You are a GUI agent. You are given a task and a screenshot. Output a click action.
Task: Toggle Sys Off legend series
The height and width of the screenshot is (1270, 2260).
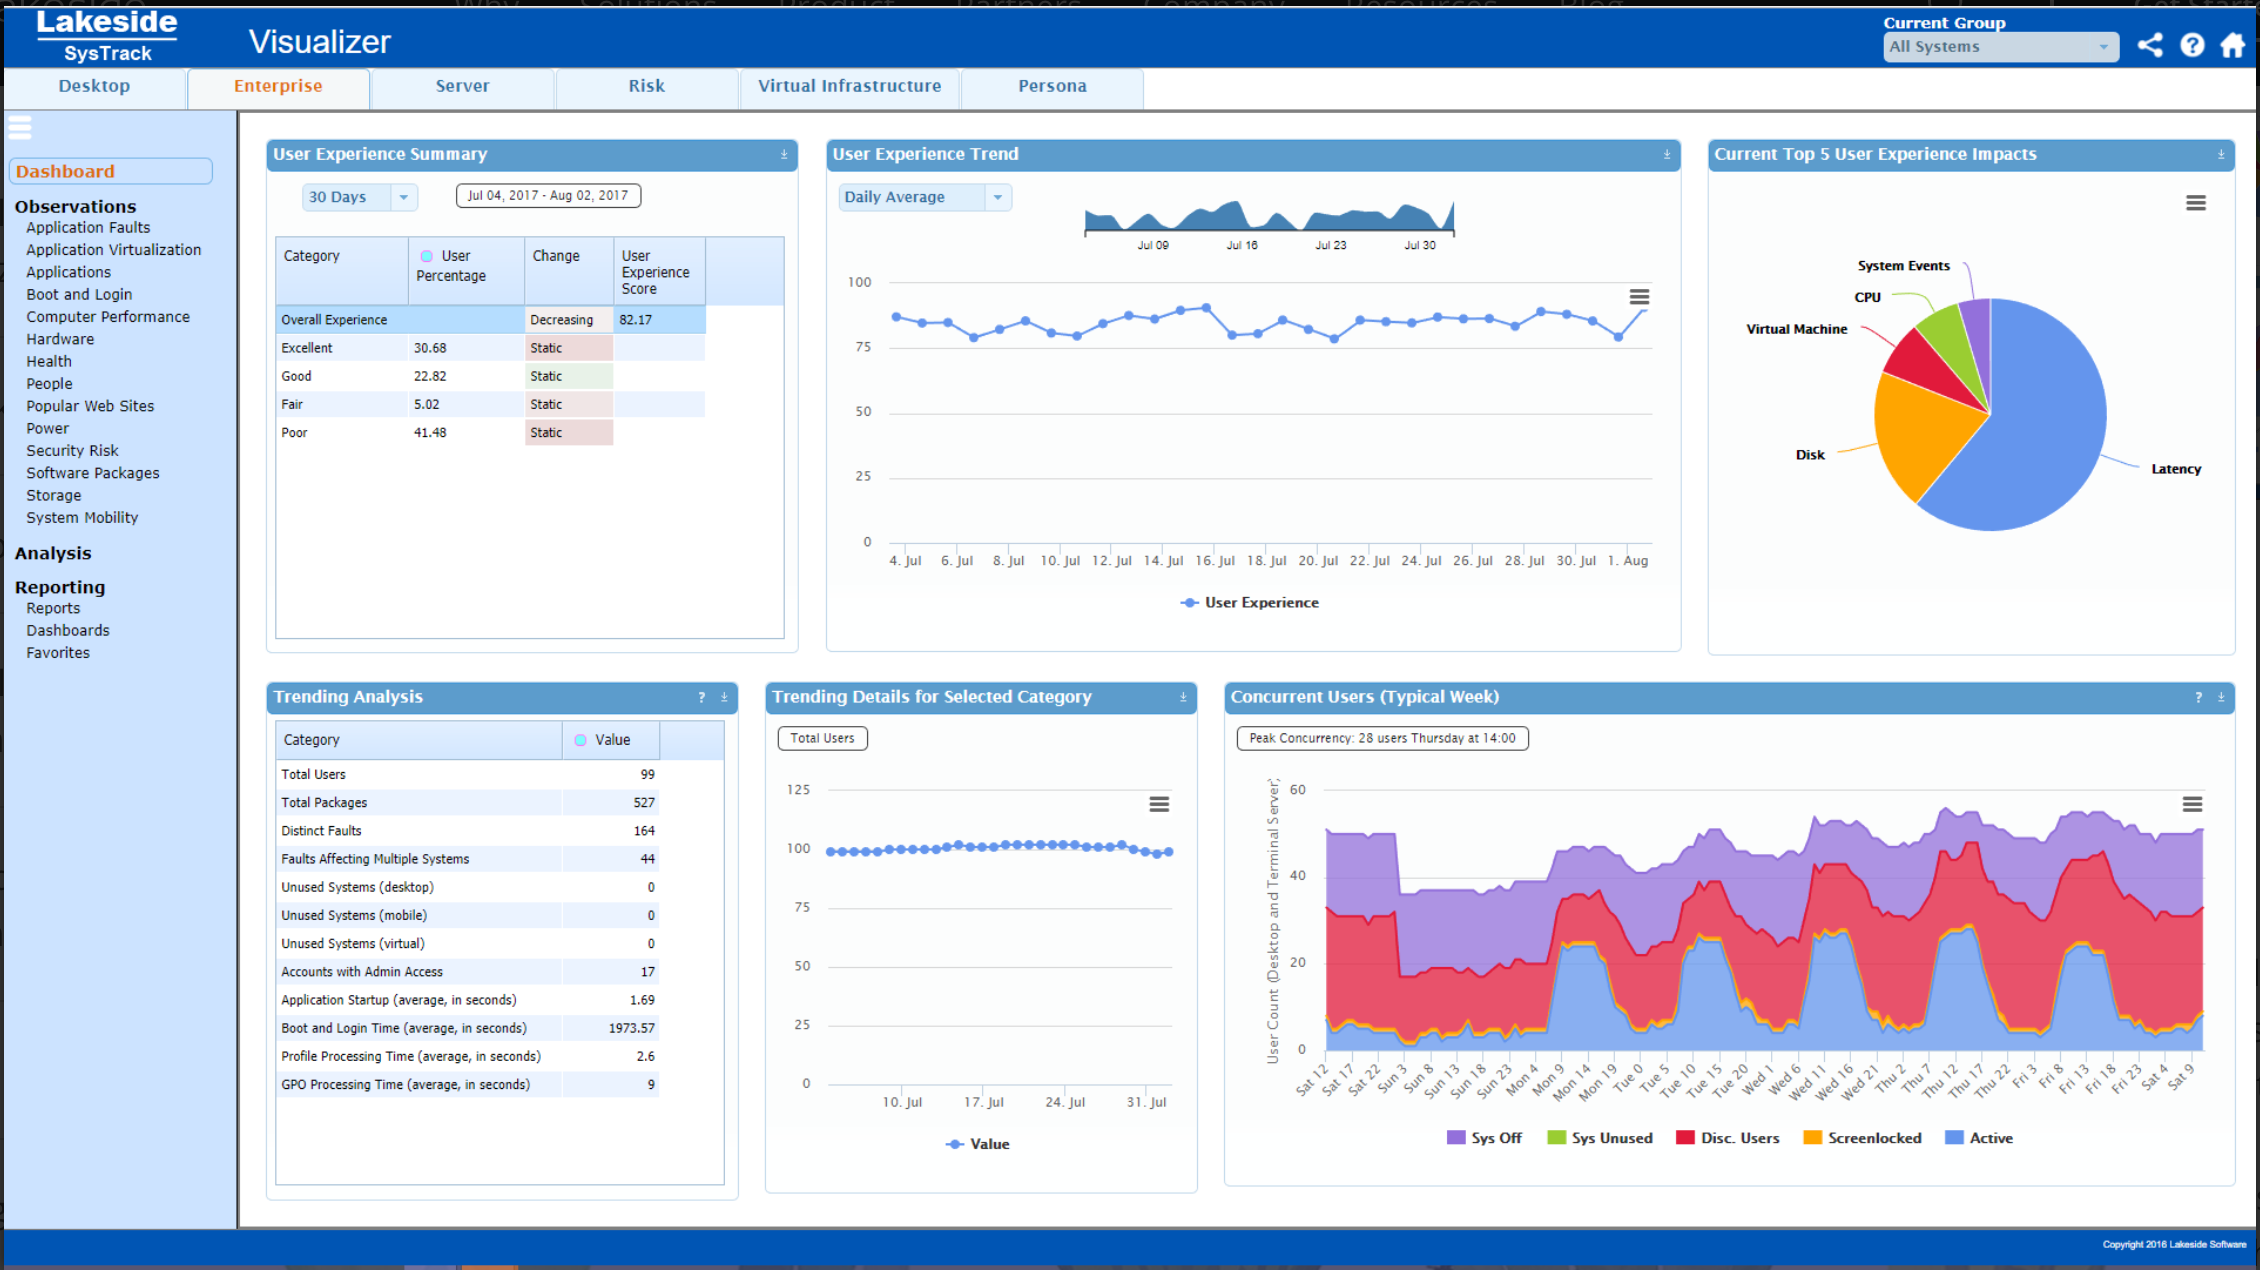1485,1138
